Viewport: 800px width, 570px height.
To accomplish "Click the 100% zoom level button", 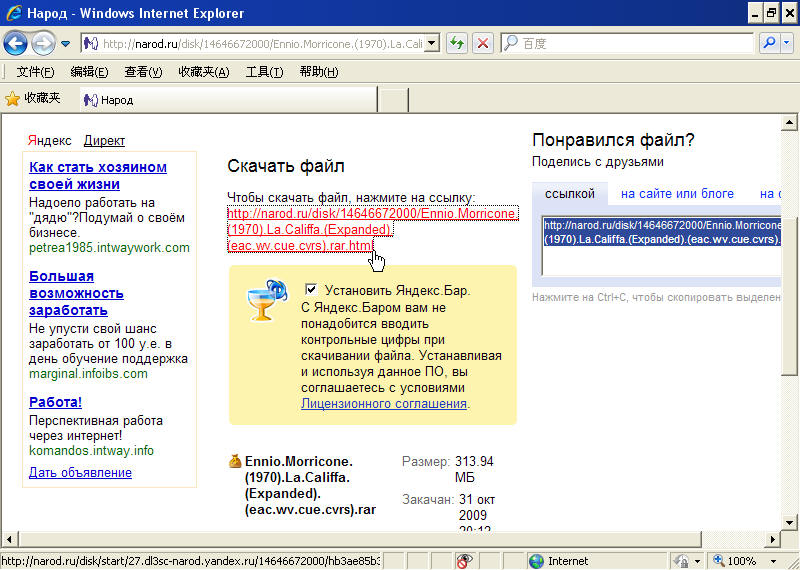I will click(736, 561).
